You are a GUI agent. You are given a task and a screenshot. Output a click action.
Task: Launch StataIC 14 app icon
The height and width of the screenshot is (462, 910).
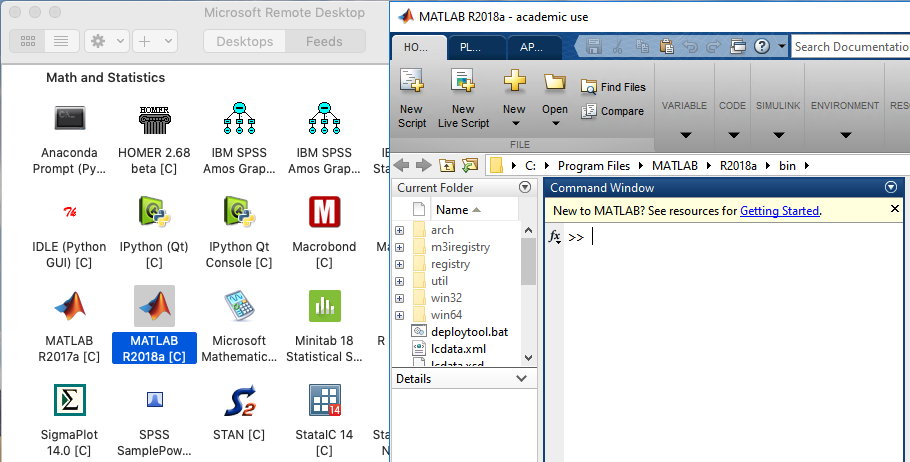[324, 400]
